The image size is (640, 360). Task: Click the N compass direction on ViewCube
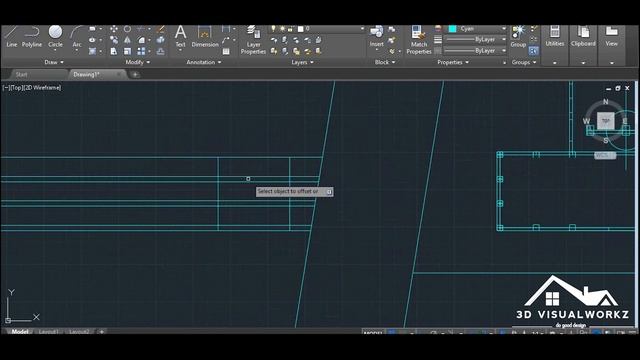606,101
